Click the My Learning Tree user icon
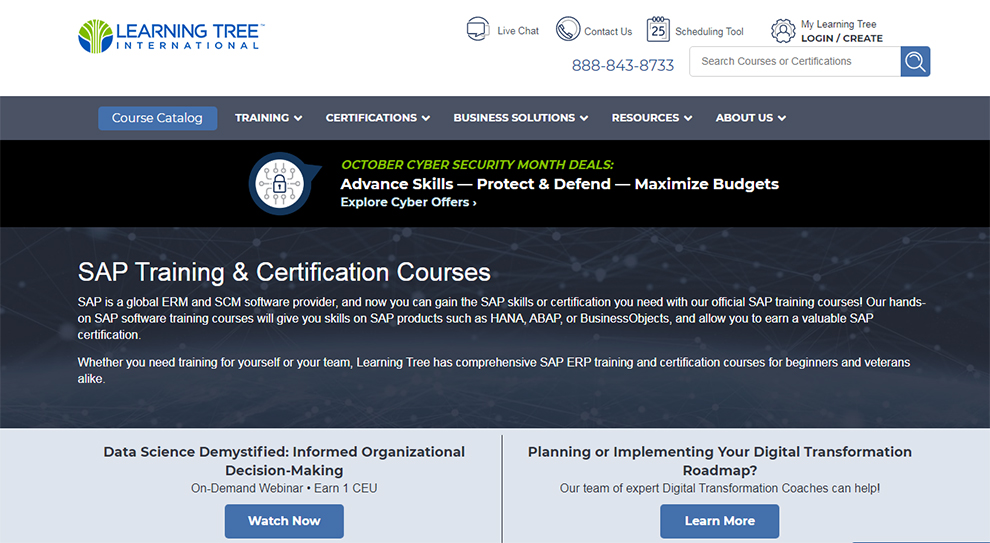Image resolution: width=990 pixels, height=543 pixels. point(783,30)
